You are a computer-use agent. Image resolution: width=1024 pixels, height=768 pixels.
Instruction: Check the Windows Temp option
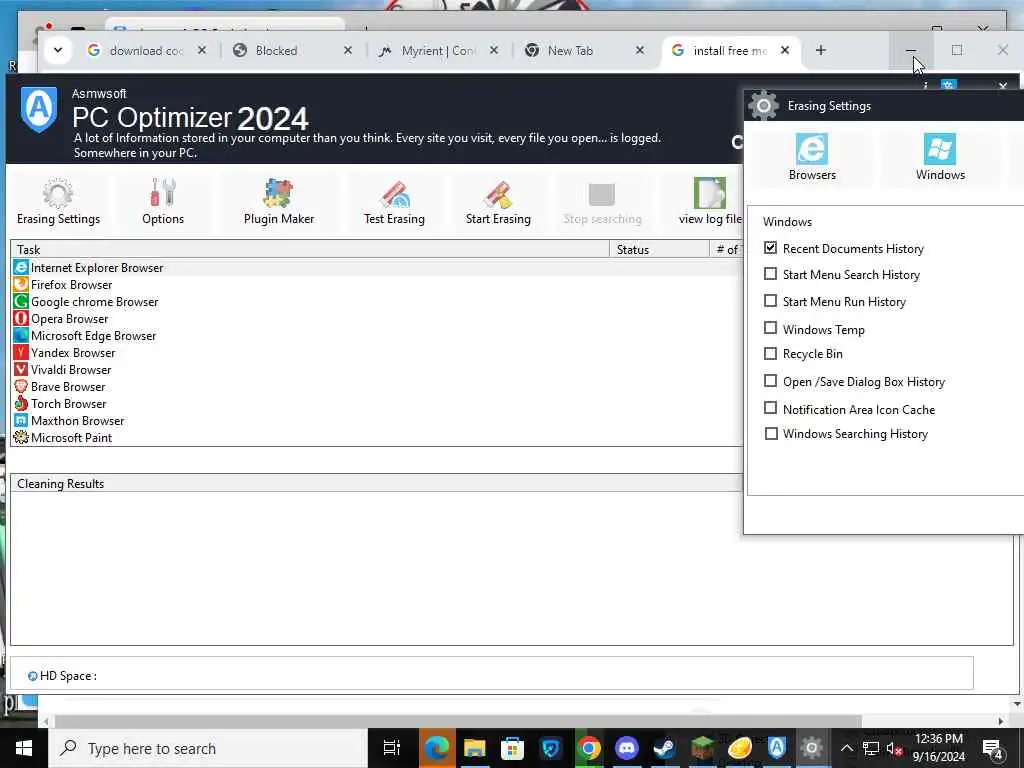[771, 328]
